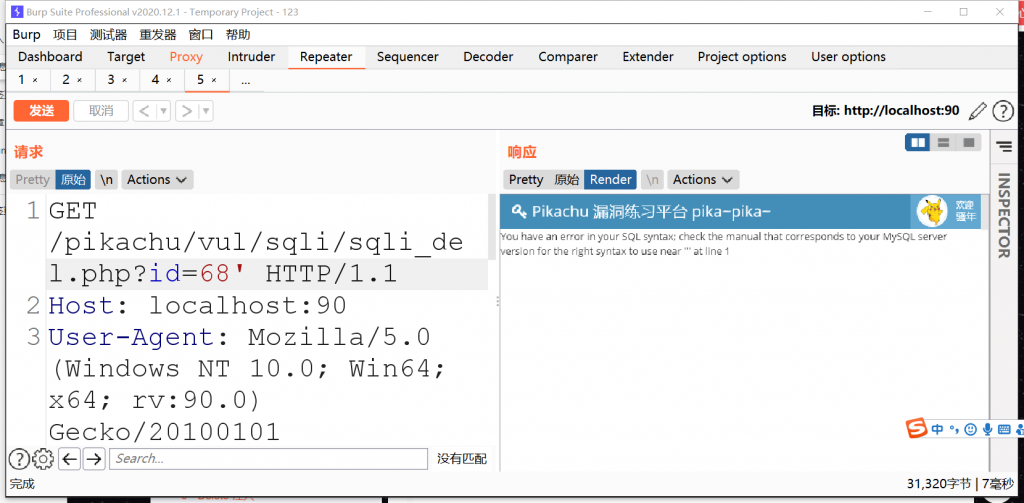1024x503 pixels.
Task: Select side-by-side split layout icon
Action: click(x=917, y=143)
